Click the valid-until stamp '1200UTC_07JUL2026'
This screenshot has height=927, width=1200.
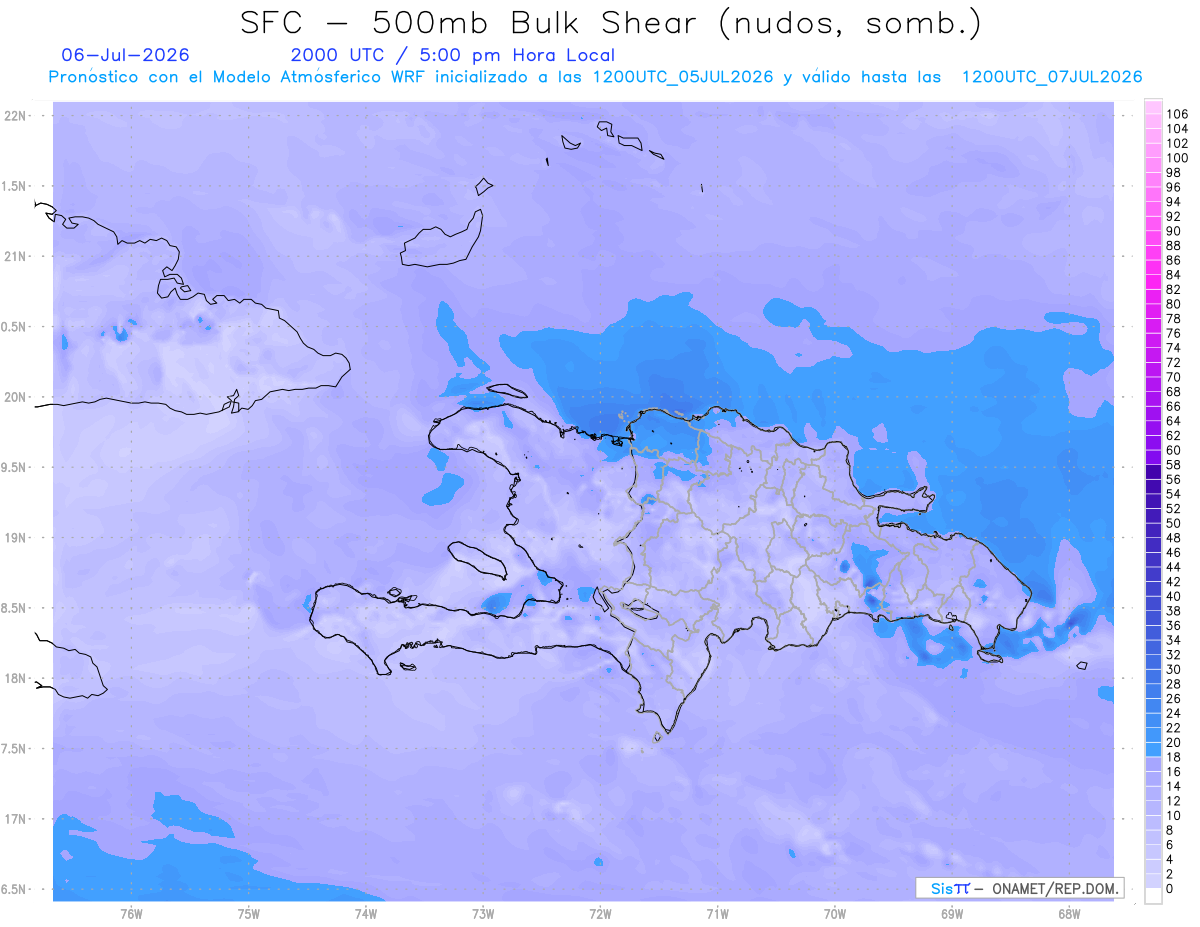coord(1051,77)
